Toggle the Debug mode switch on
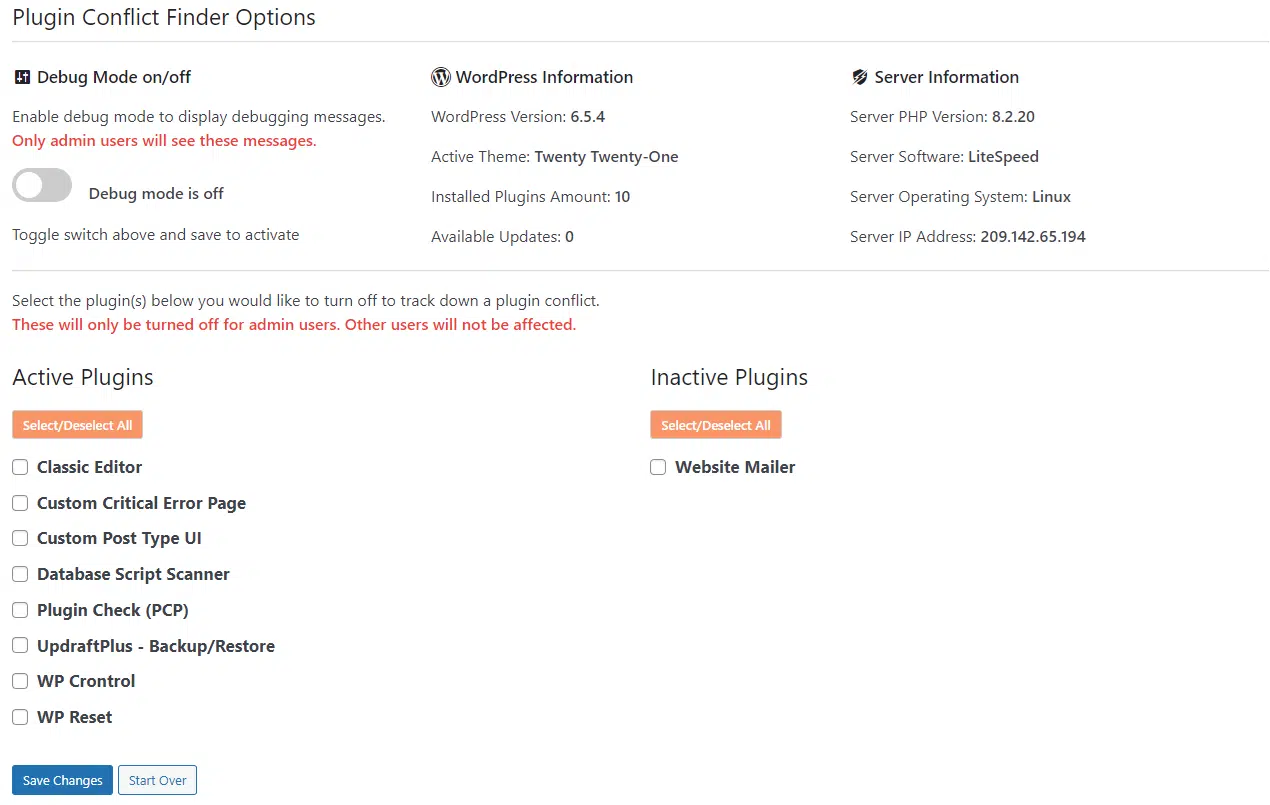 41,185
